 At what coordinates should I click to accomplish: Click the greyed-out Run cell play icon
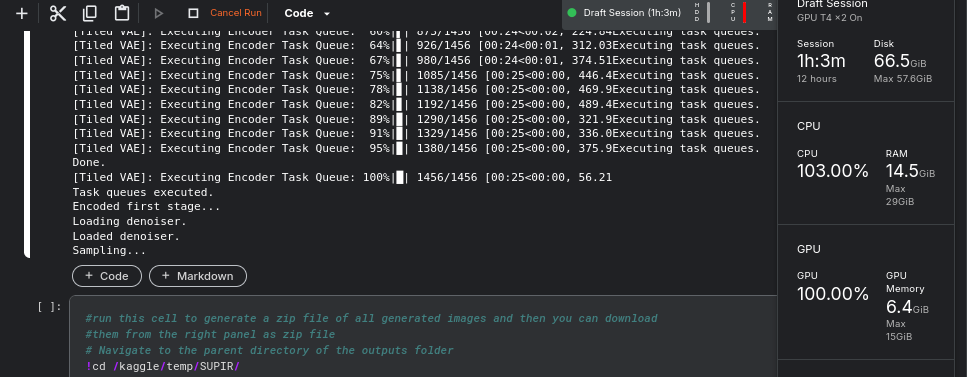pyautogui.click(x=158, y=13)
